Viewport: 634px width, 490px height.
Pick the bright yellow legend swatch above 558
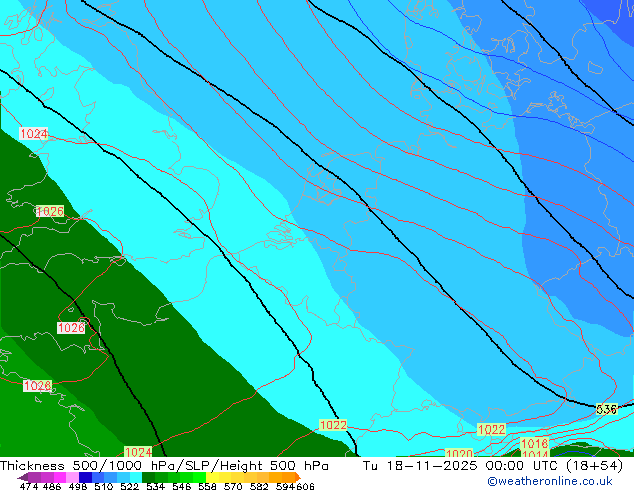[x=212, y=477]
